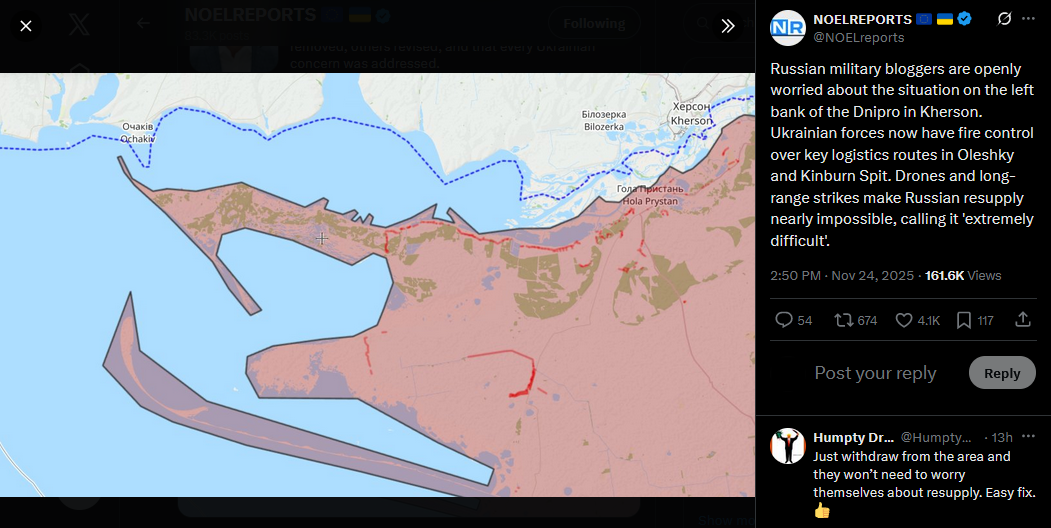Like the post with heart icon 4.1K
The image size is (1051, 528).
tap(918, 320)
